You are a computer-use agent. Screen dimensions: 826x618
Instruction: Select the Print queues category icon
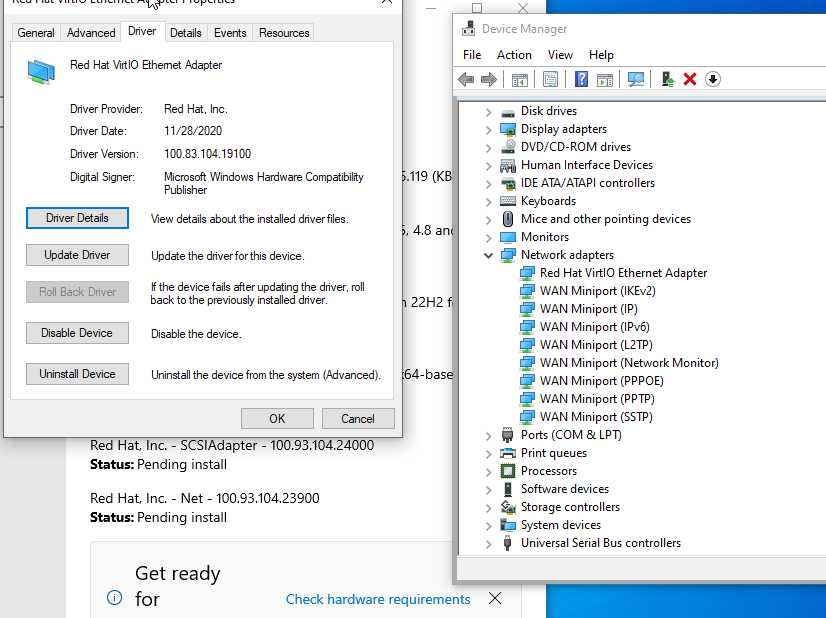click(508, 453)
